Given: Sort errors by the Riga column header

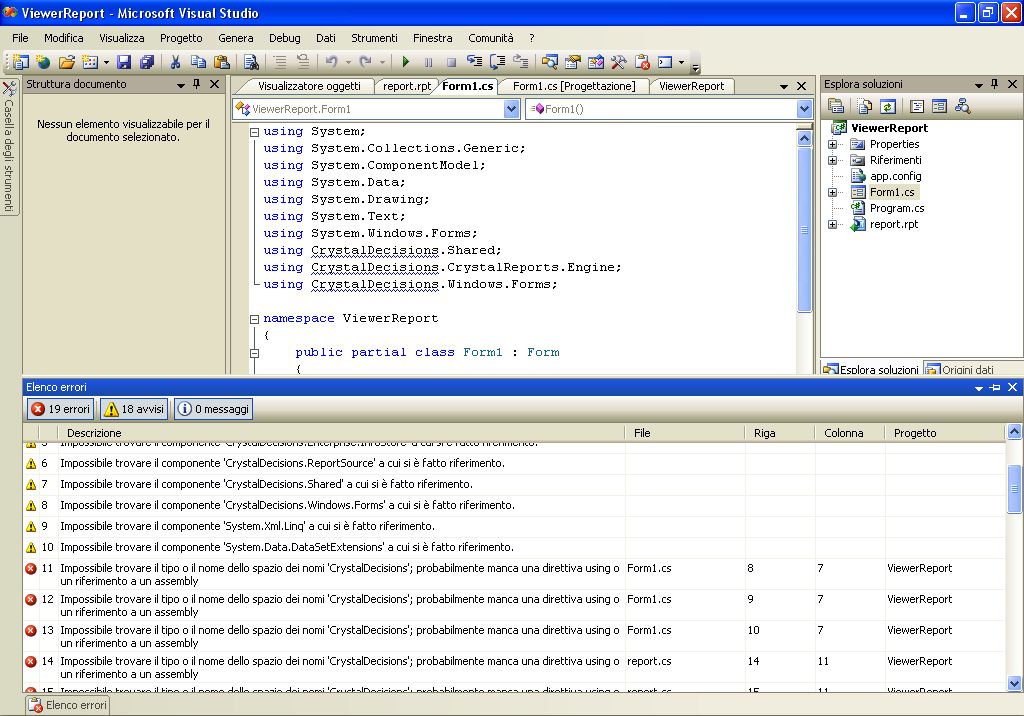Looking at the screenshot, I should pyautogui.click(x=779, y=432).
